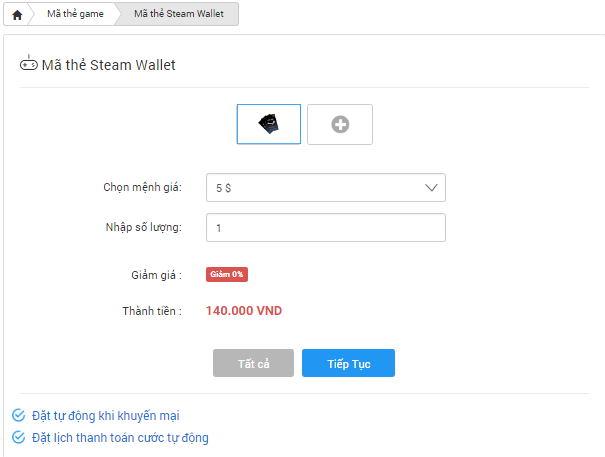Click the 'Tất cả' button
605x457 pixels.
click(x=253, y=363)
